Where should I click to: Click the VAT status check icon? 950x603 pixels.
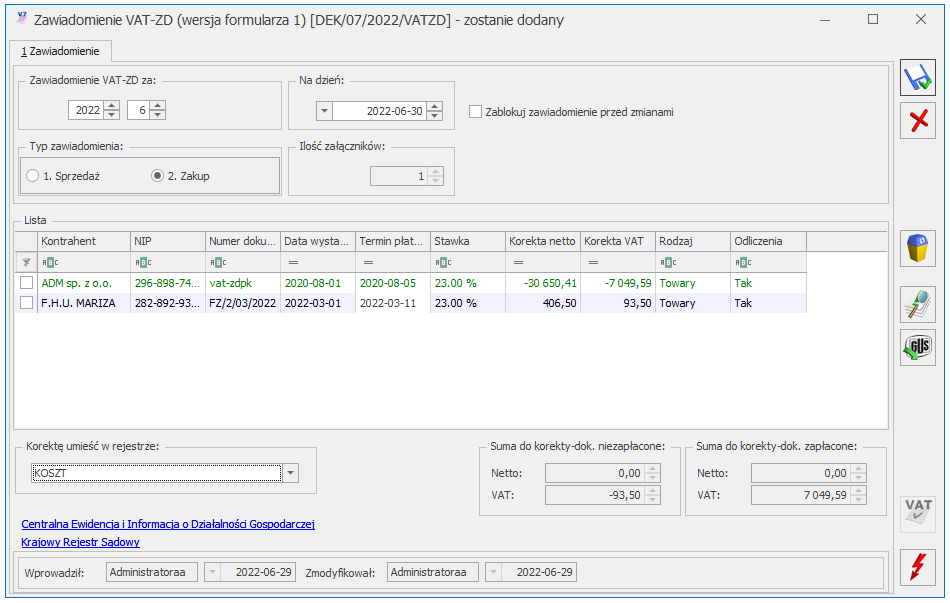[x=917, y=512]
